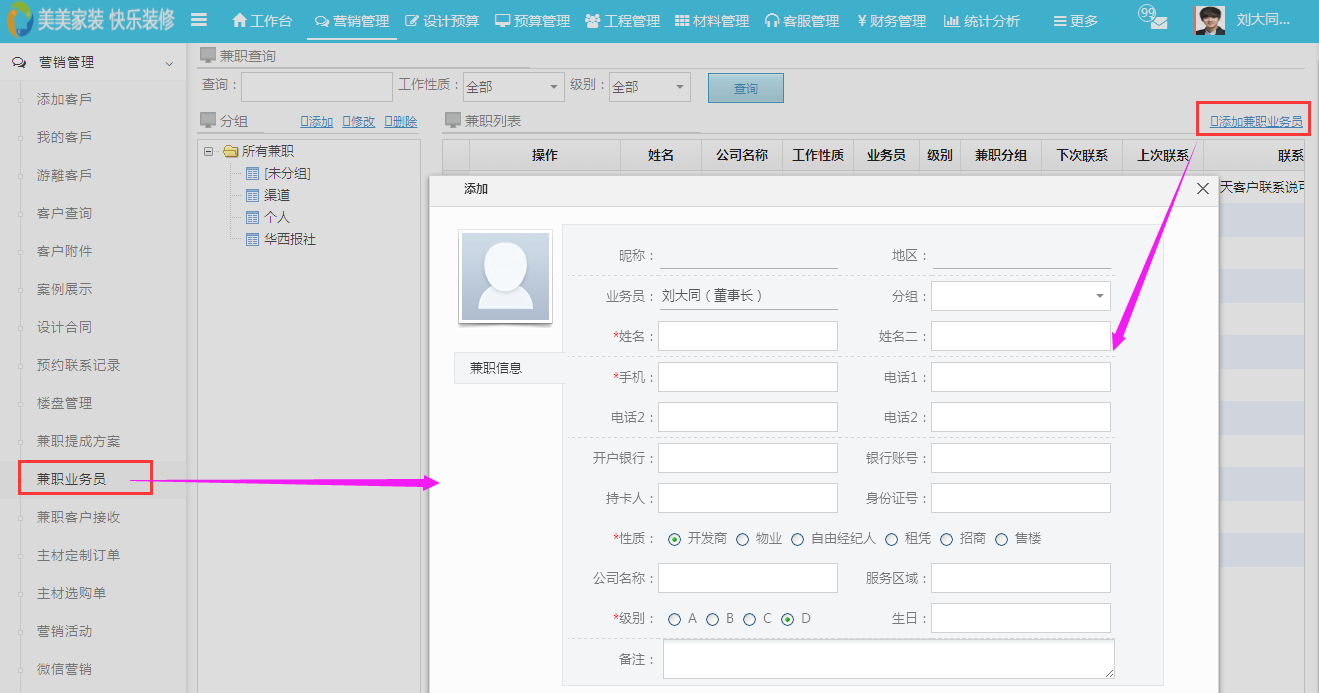The image size is (1319, 693).
Task: Open the 财务管理 top menu
Action: tap(891, 21)
